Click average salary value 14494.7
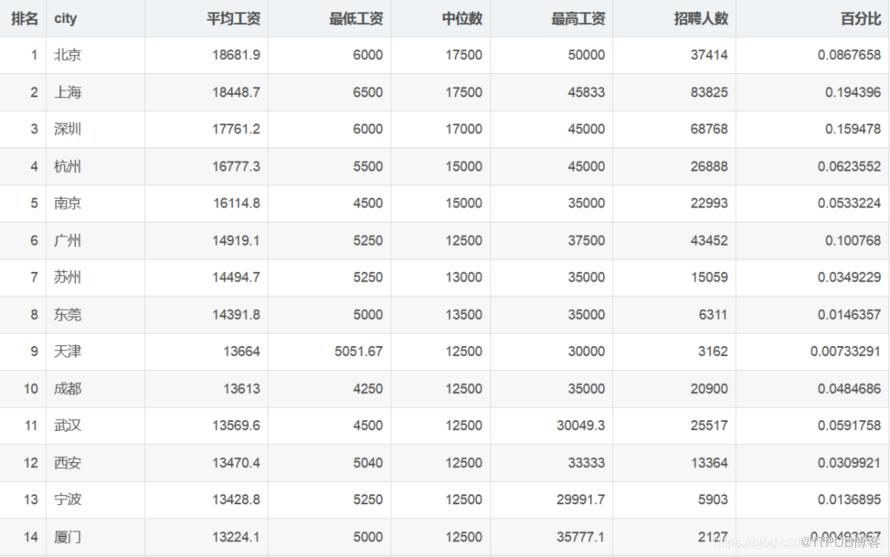This screenshot has height=557, width=890. (x=236, y=277)
